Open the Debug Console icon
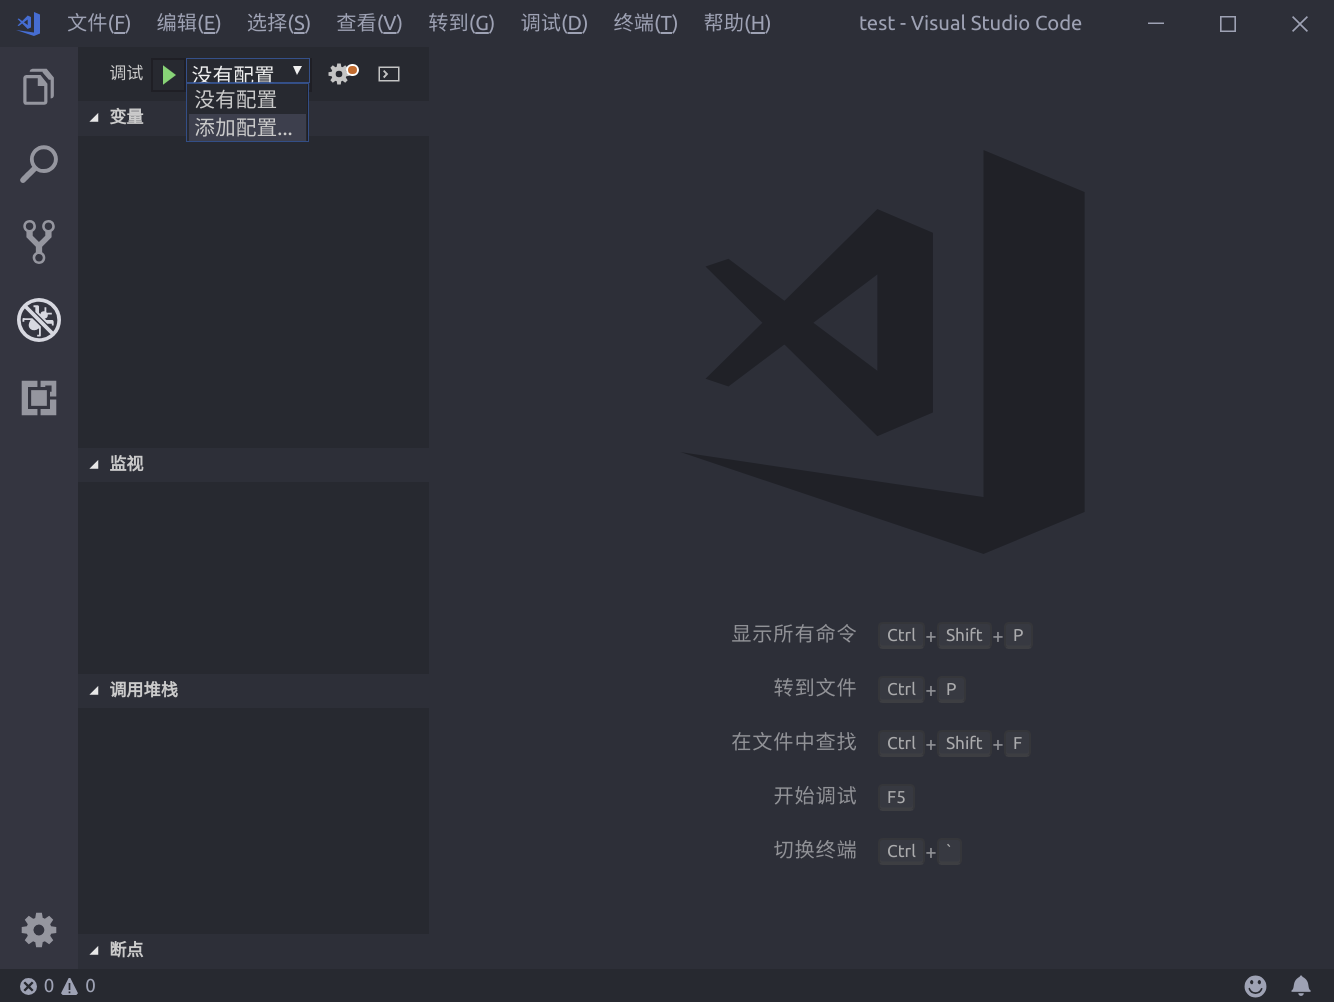Viewport: 1334px width, 1002px height. pos(389,73)
